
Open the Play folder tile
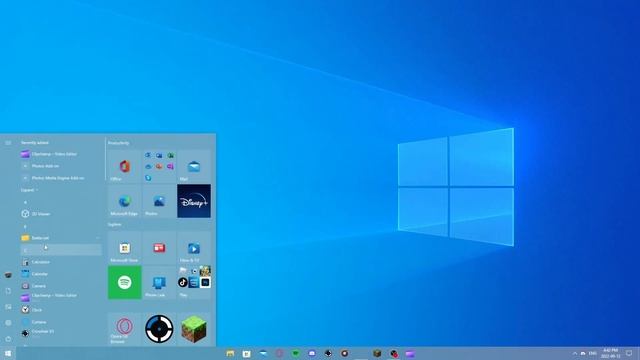194,282
